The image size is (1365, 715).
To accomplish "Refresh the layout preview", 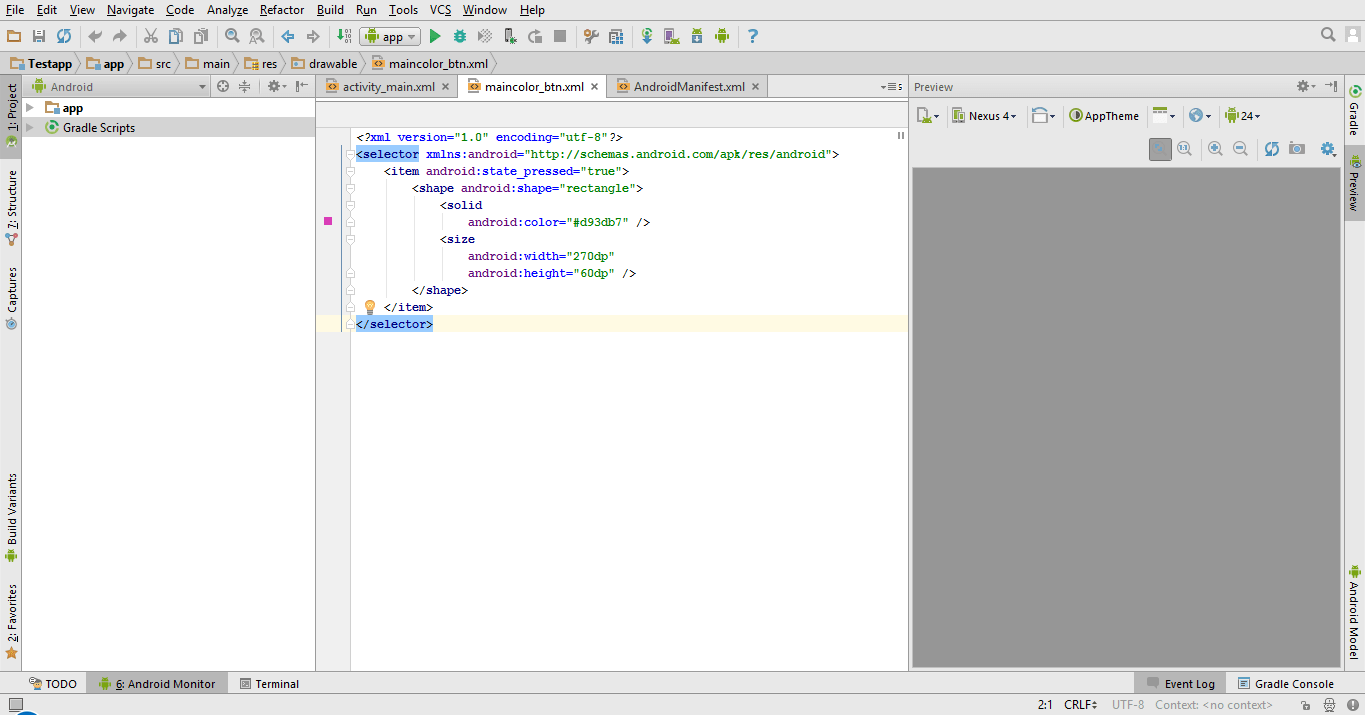I will tap(1272, 148).
